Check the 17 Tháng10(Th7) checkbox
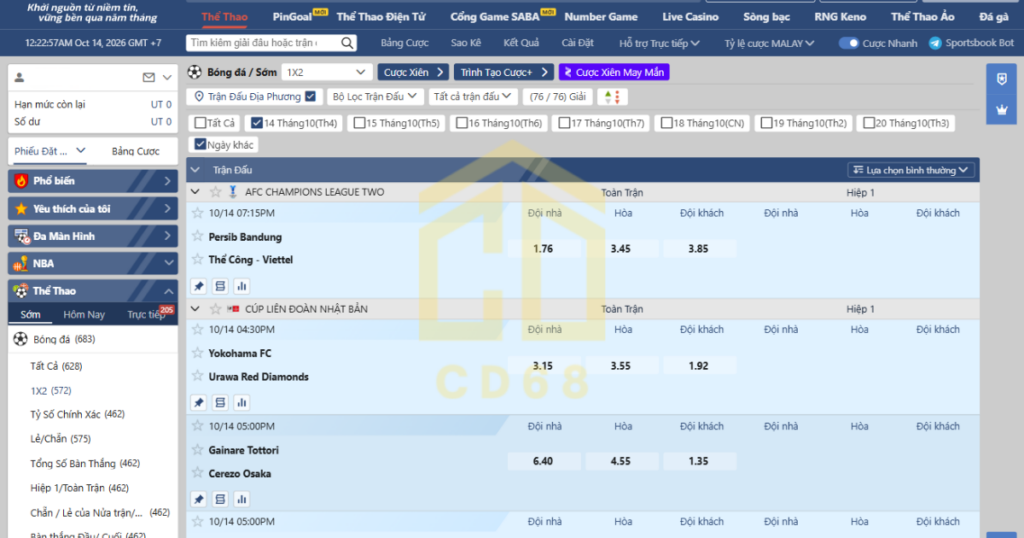This screenshot has width=1024, height=538. point(564,123)
